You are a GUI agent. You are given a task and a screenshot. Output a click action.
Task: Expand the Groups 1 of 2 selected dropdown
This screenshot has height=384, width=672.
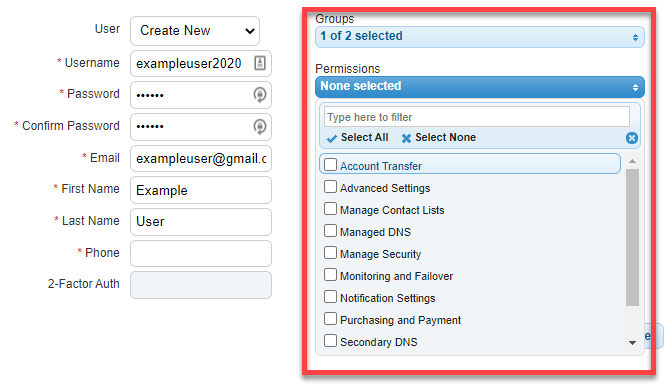click(480, 37)
